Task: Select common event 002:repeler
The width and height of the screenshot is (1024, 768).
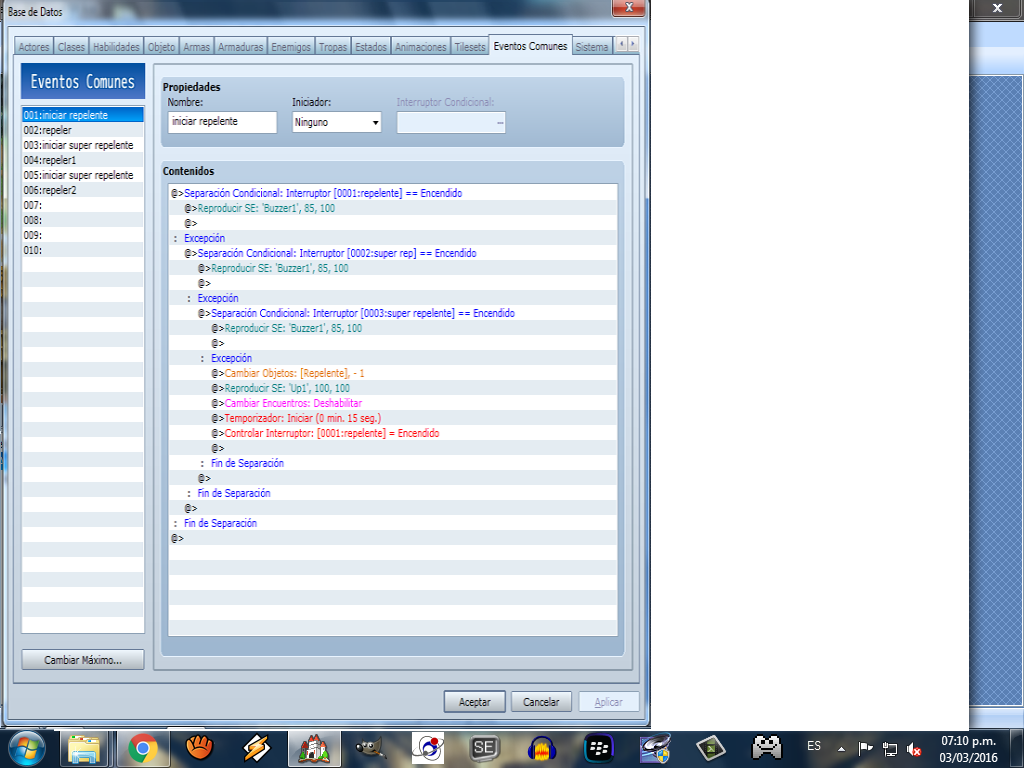Action: 83,130
